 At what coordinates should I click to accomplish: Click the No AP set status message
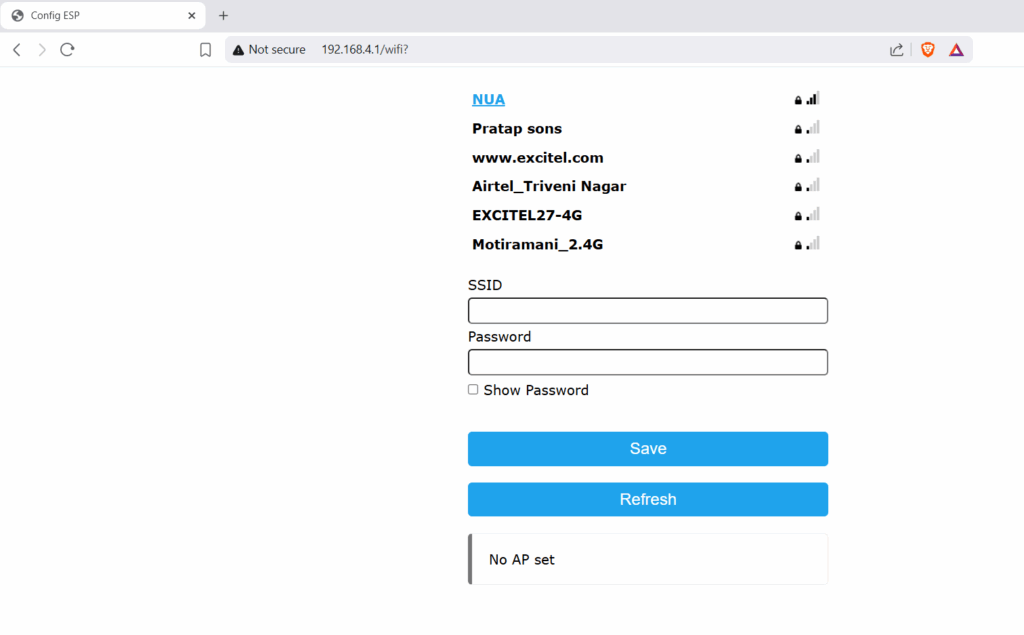pos(647,559)
